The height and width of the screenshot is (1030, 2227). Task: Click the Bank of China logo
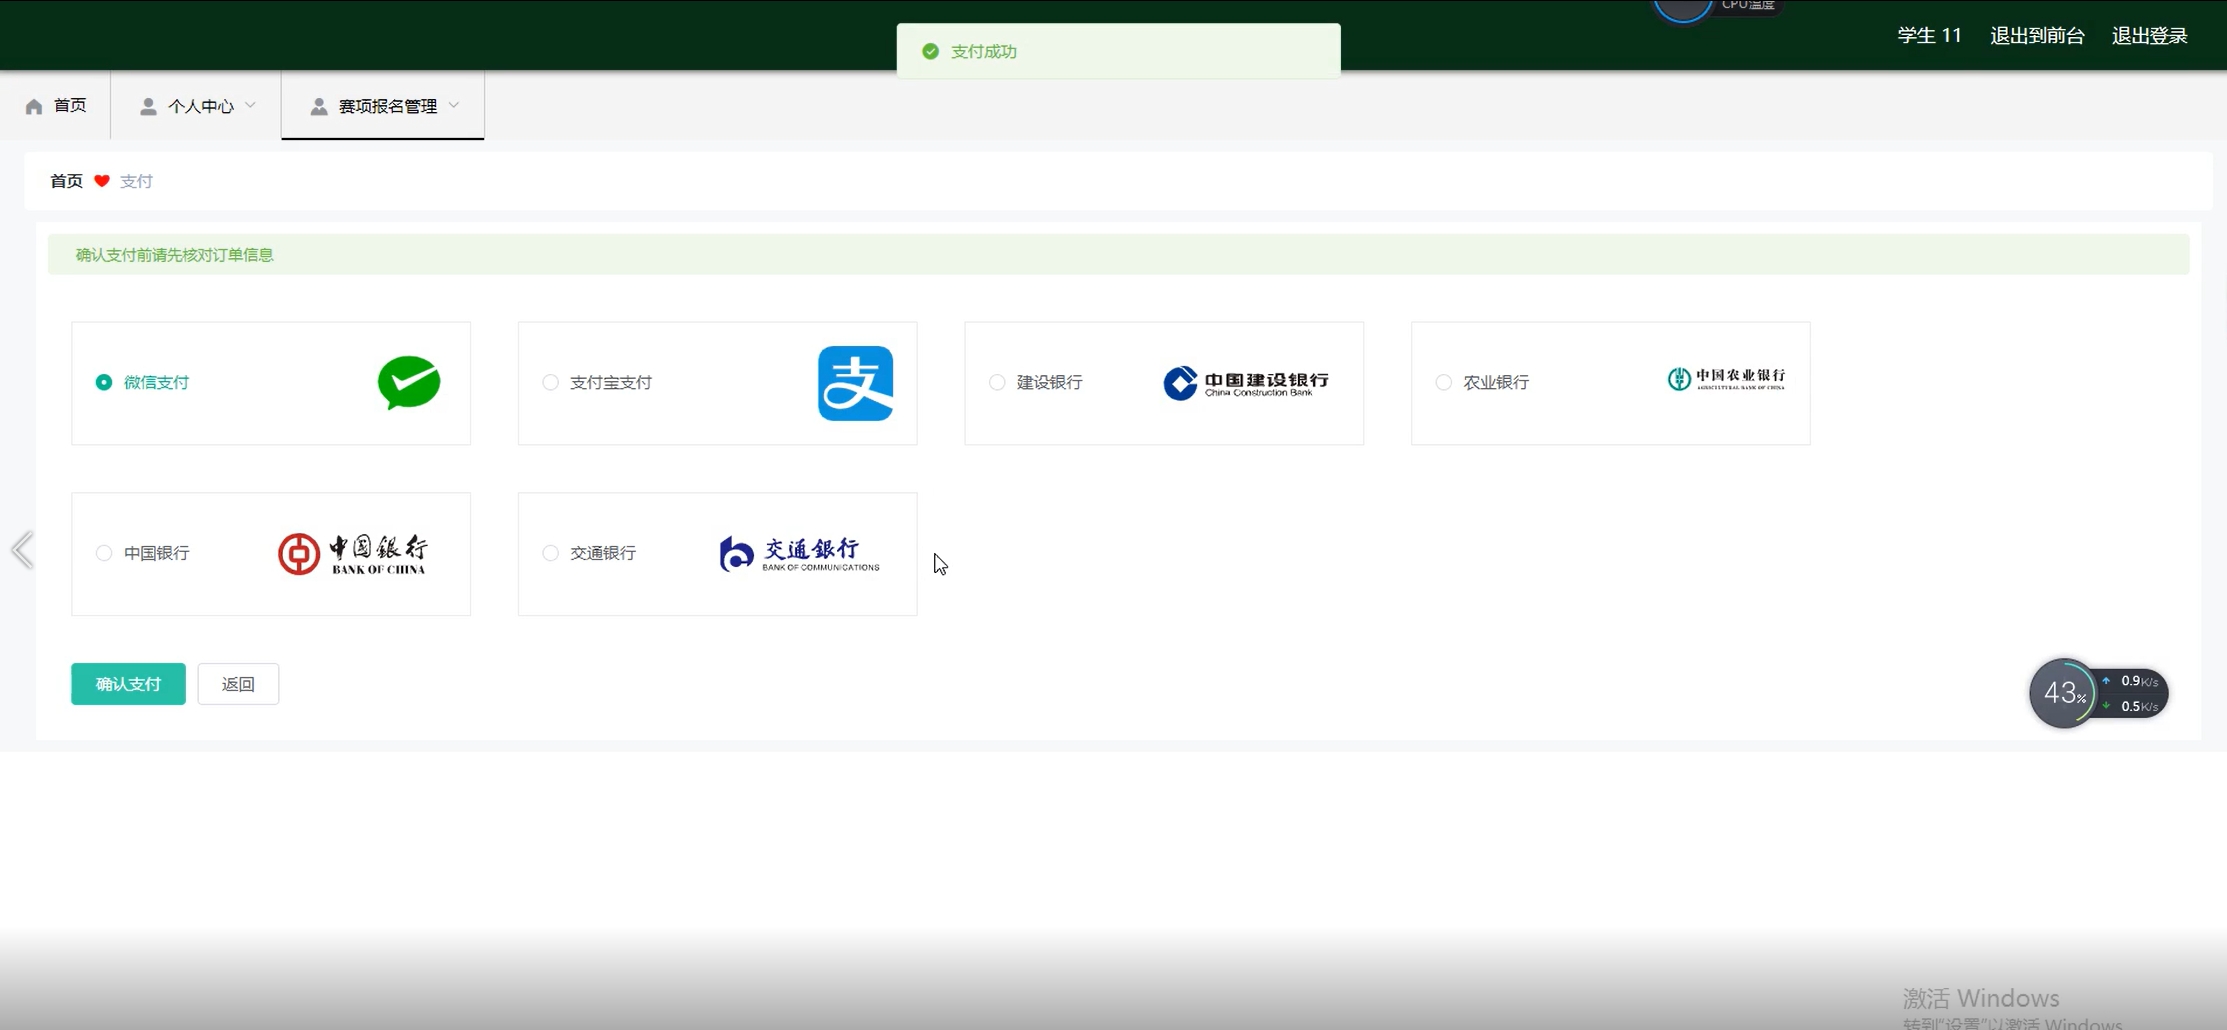[352, 554]
